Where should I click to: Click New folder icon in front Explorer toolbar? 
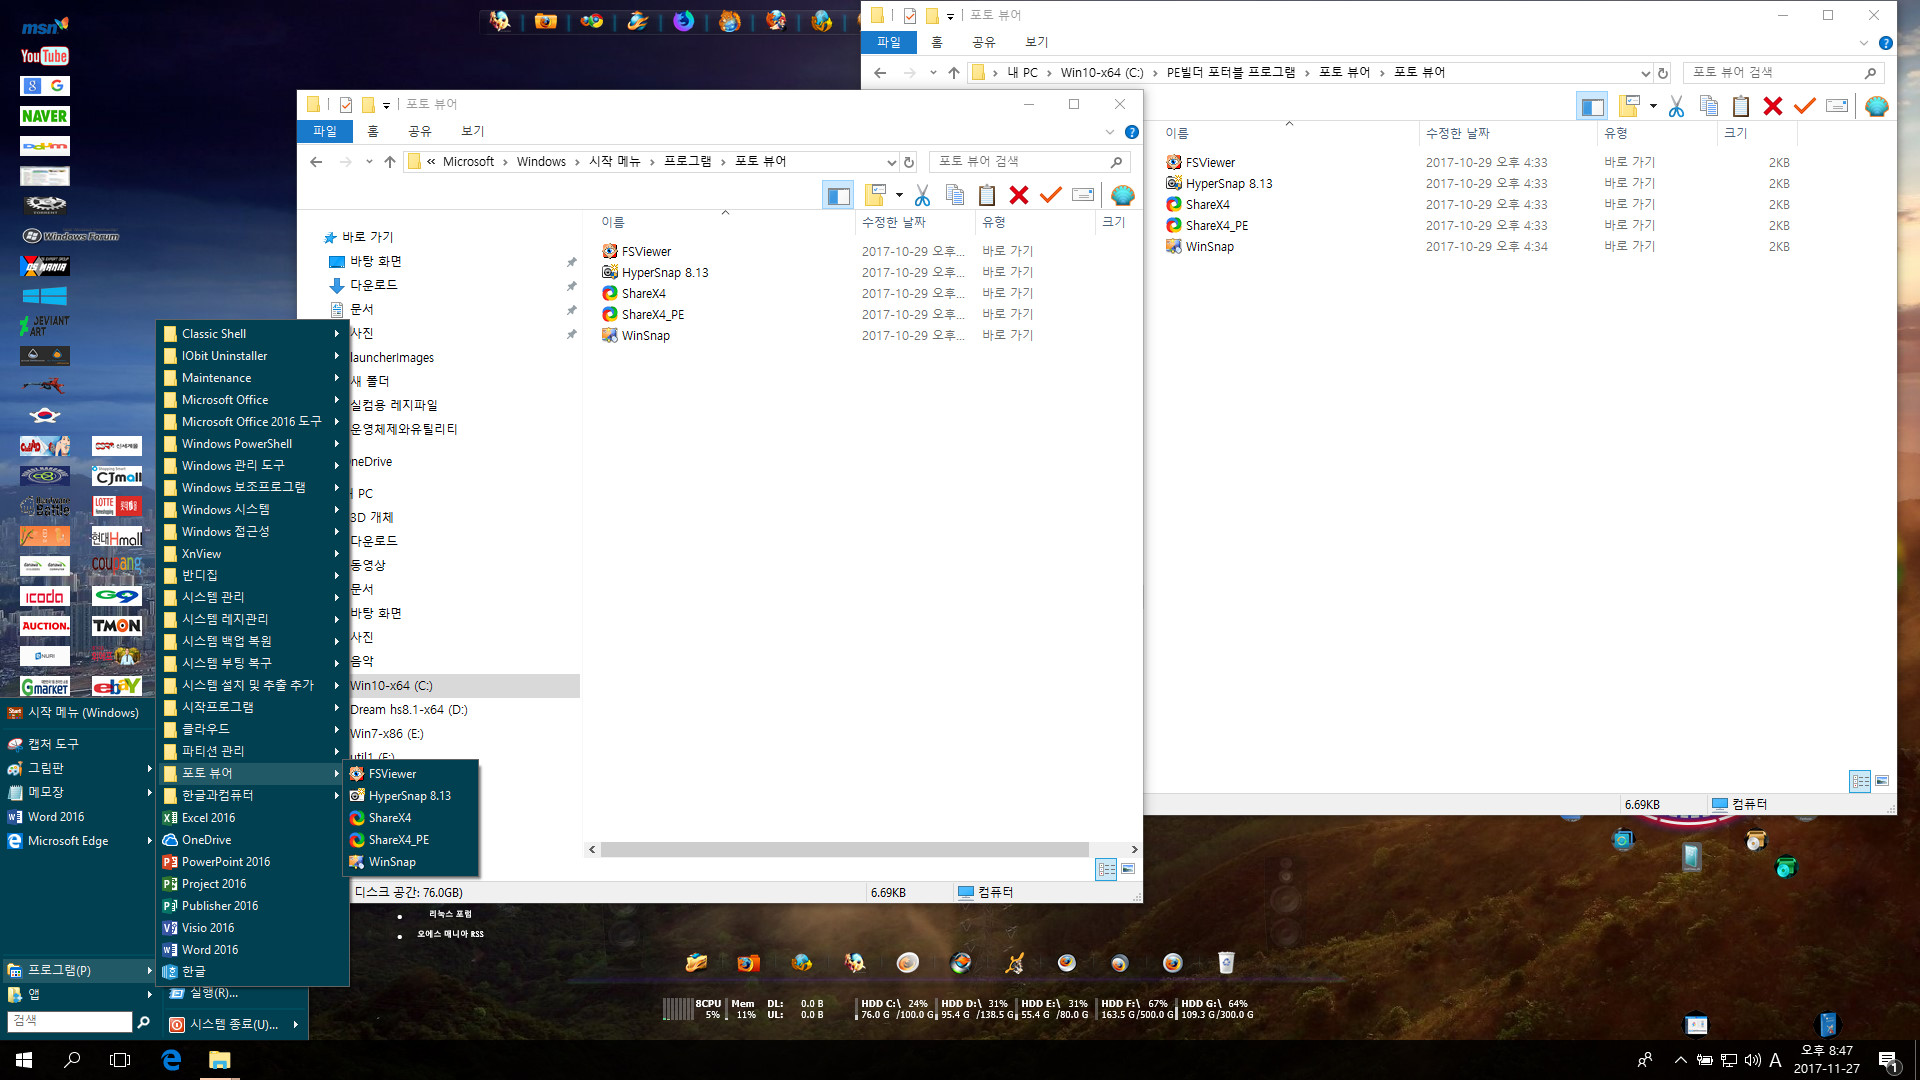(x=877, y=195)
